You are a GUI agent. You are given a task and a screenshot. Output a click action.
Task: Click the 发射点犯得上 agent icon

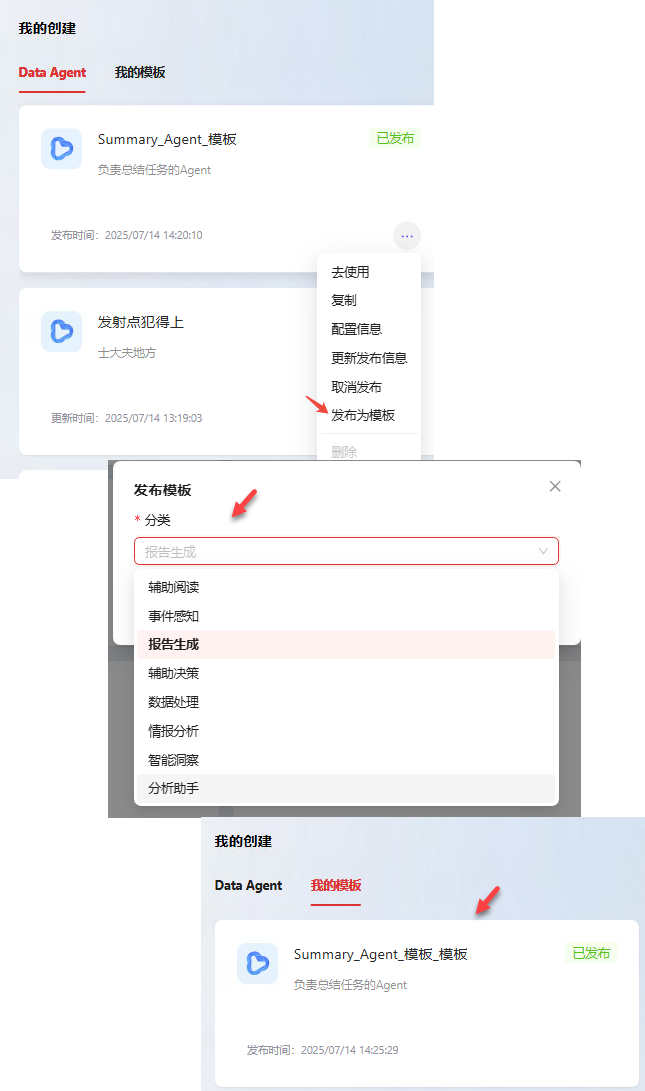(x=61, y=331)
